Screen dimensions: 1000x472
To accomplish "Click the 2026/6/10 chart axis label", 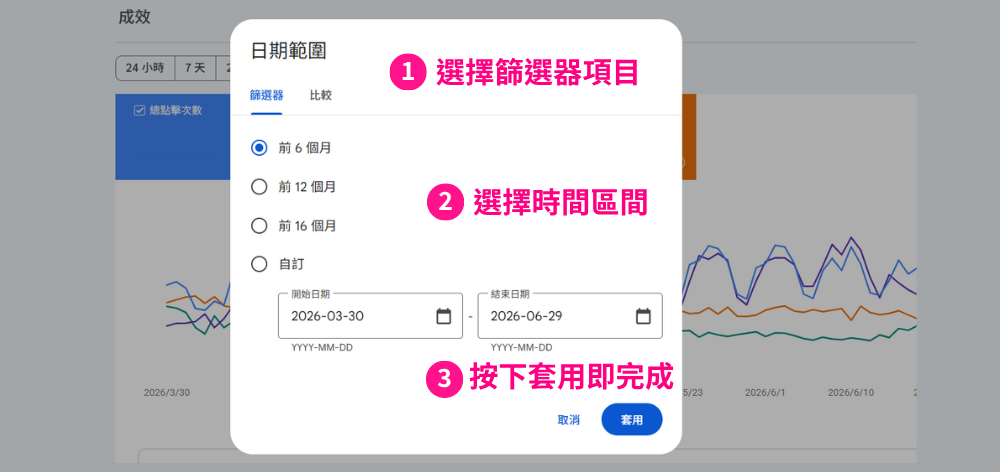I will point(853,392).
